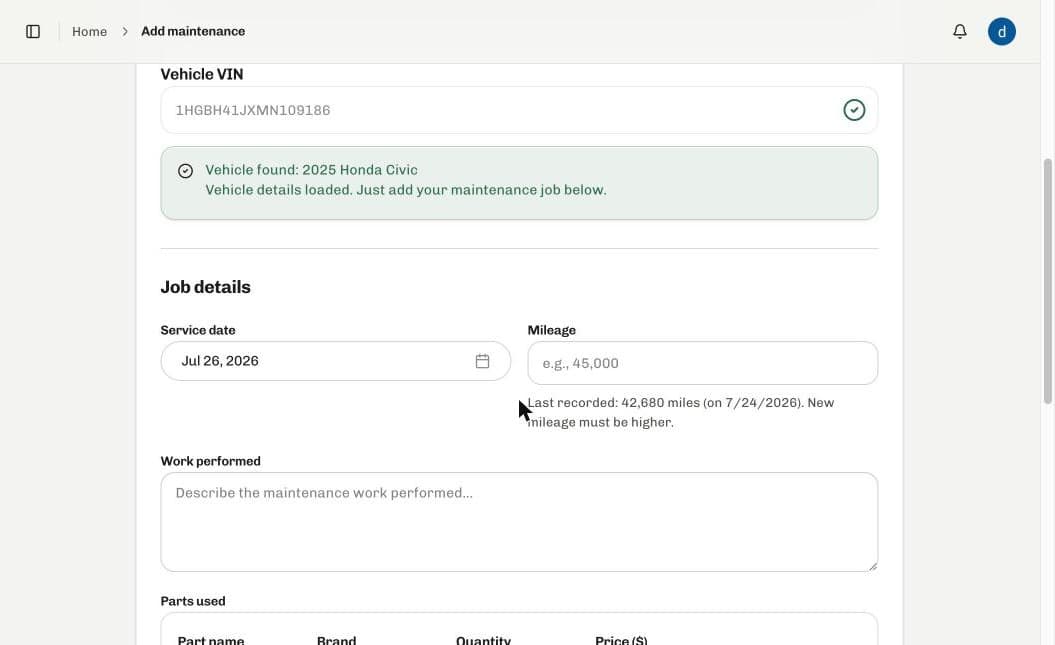
Task: Click the Quantity column header
Action: 483,640
